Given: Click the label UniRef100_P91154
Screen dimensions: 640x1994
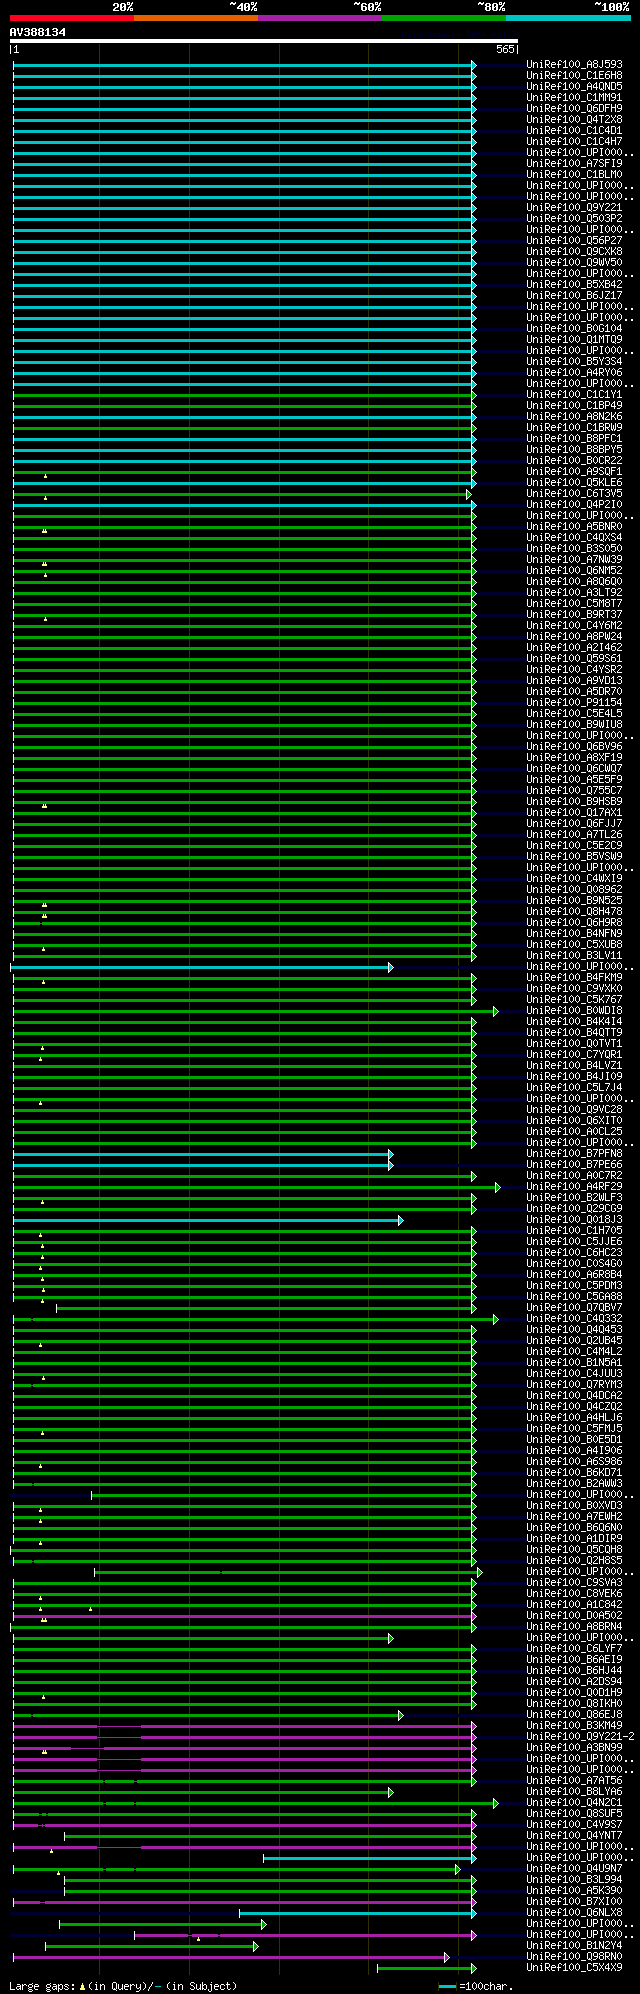Looking at the screenshot, I should (574, 702).
